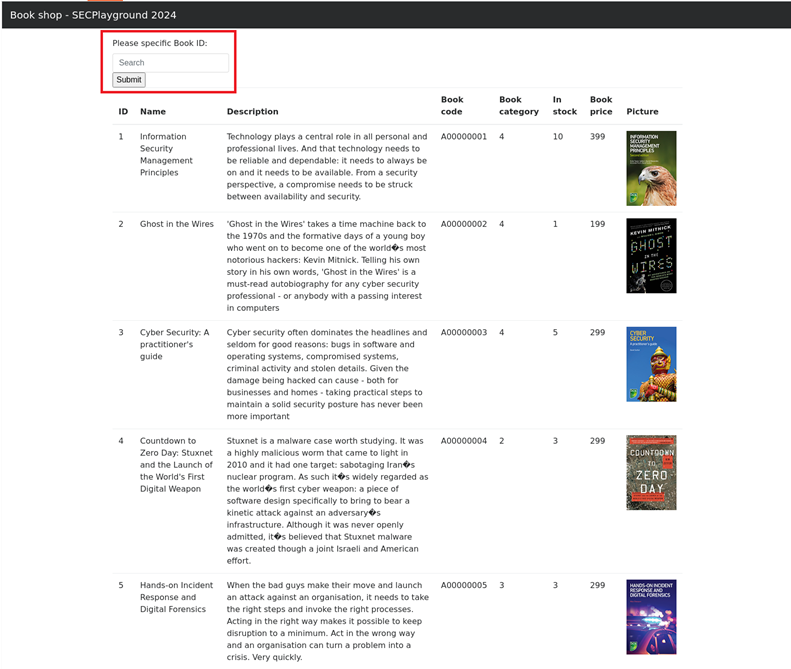
Task: Click the Book ID search input field
Action: pyautogui.click(x=170, y=63)
